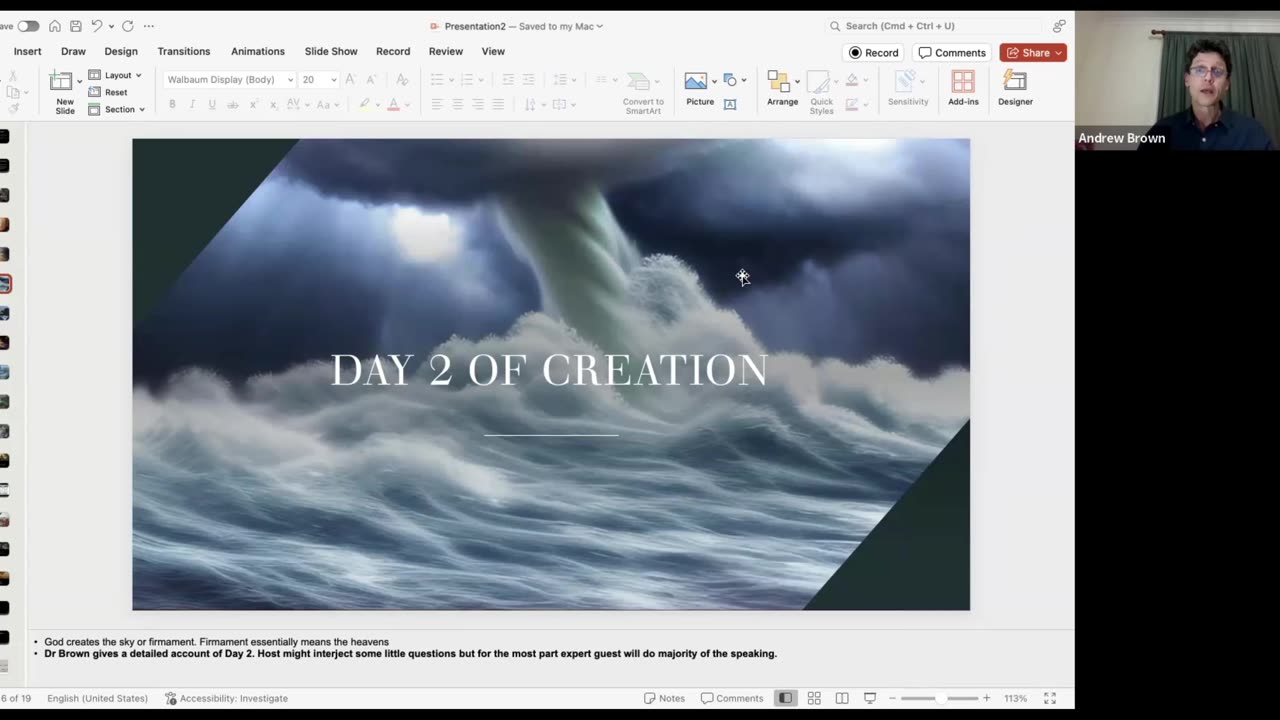The width and height of the screenshot is (1280, 720).
Task: Open the Shapes dropdown arrow
Action: 744,80
